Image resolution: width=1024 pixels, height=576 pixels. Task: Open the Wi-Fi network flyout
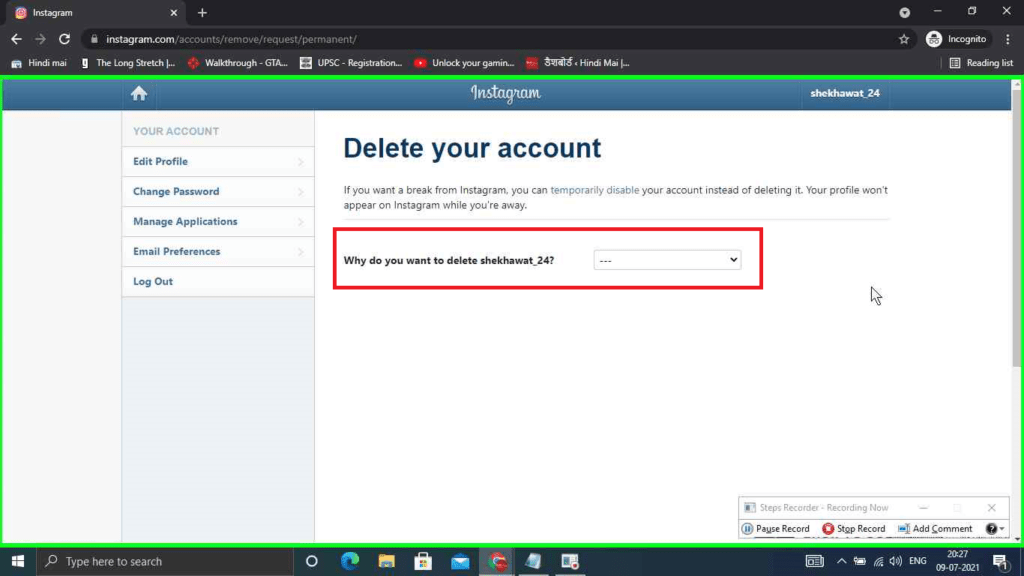tap(878, 561)
